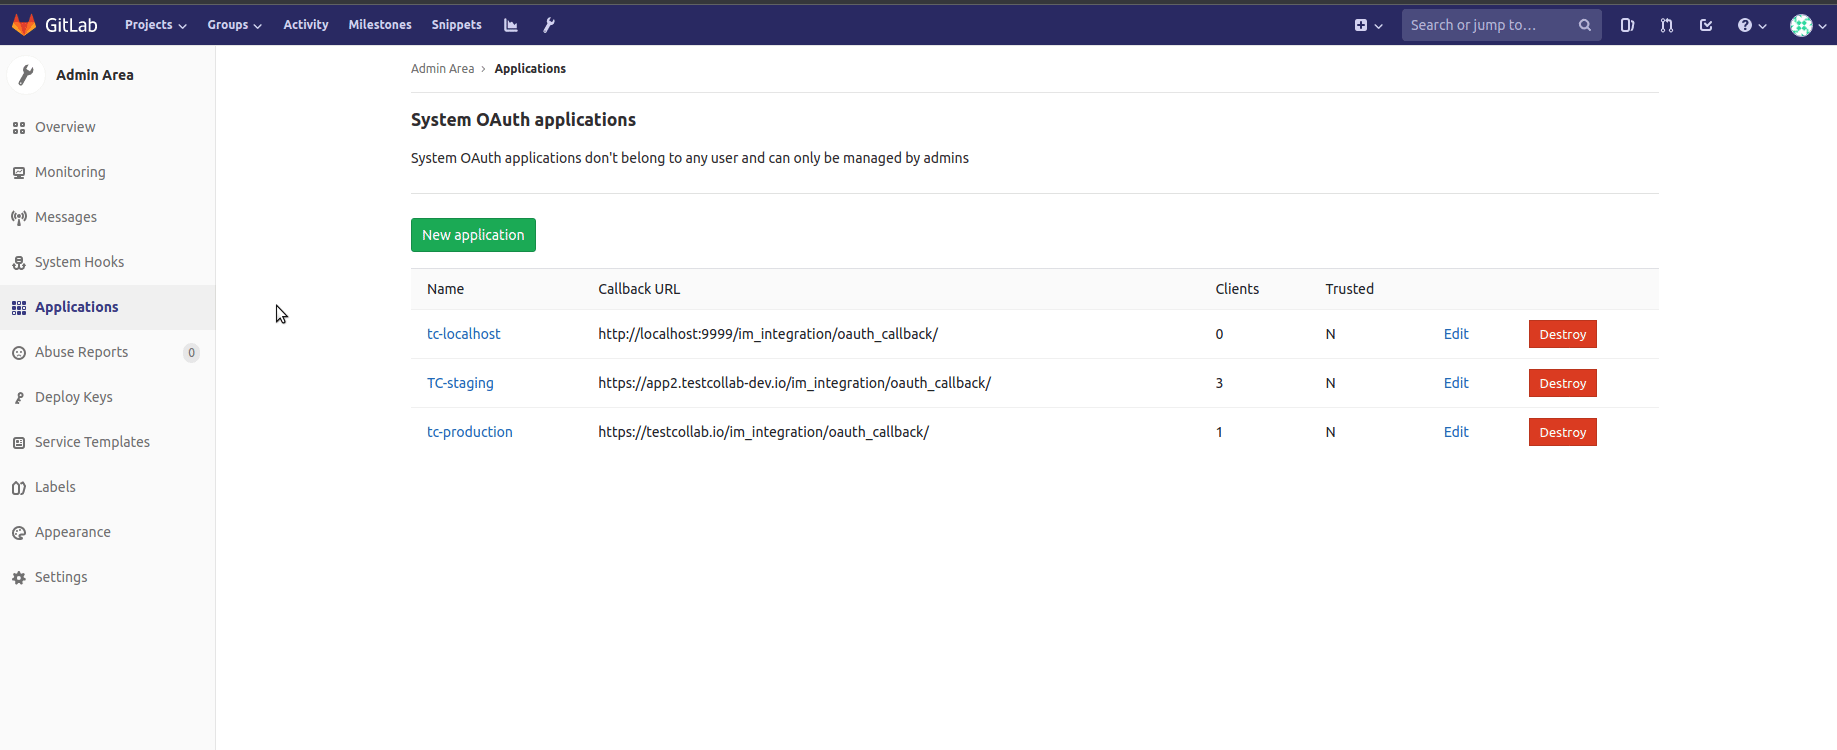
Task: Click the Admin Area breadcrumb link
Action: click(x=442, y=69)
